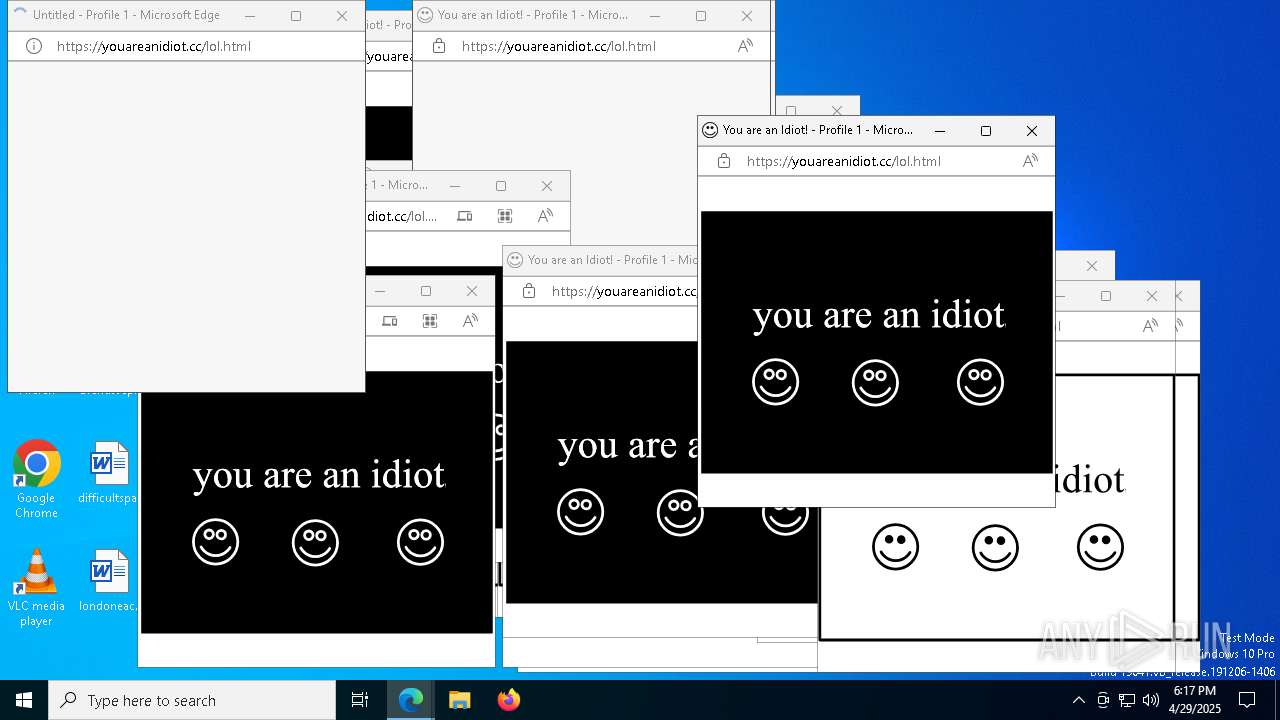Open the difficultspa Word document icon
The height and width of the screenshot is (720, 1280).
tap(108, 473)
